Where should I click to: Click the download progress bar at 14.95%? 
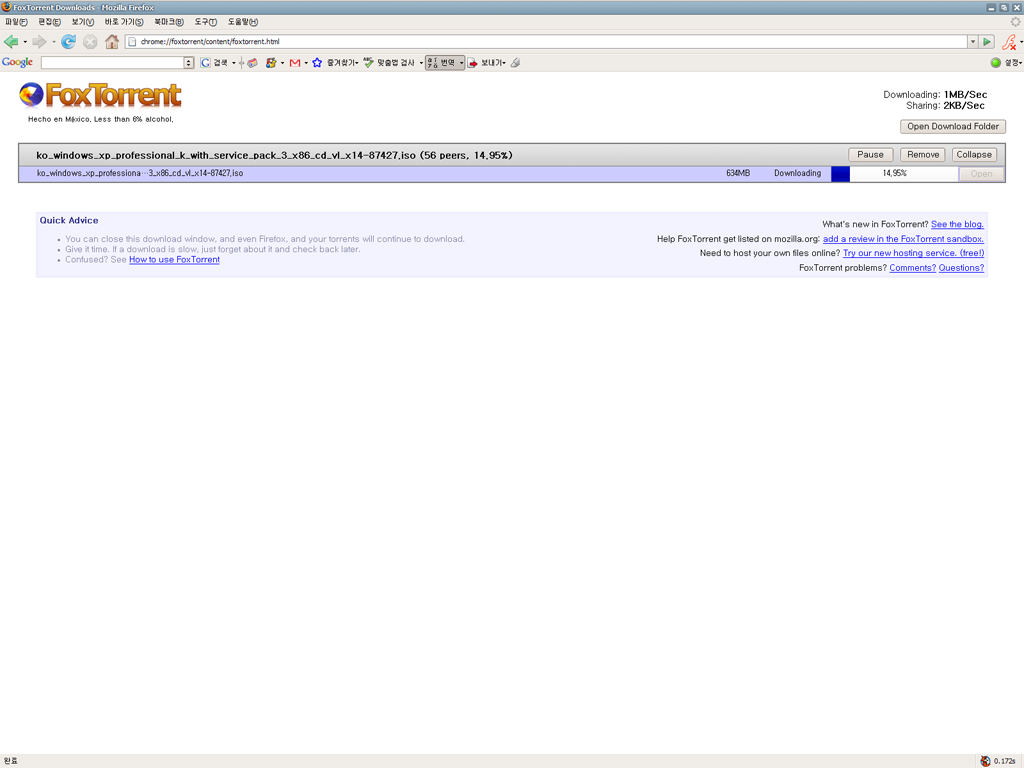point(894,174)
